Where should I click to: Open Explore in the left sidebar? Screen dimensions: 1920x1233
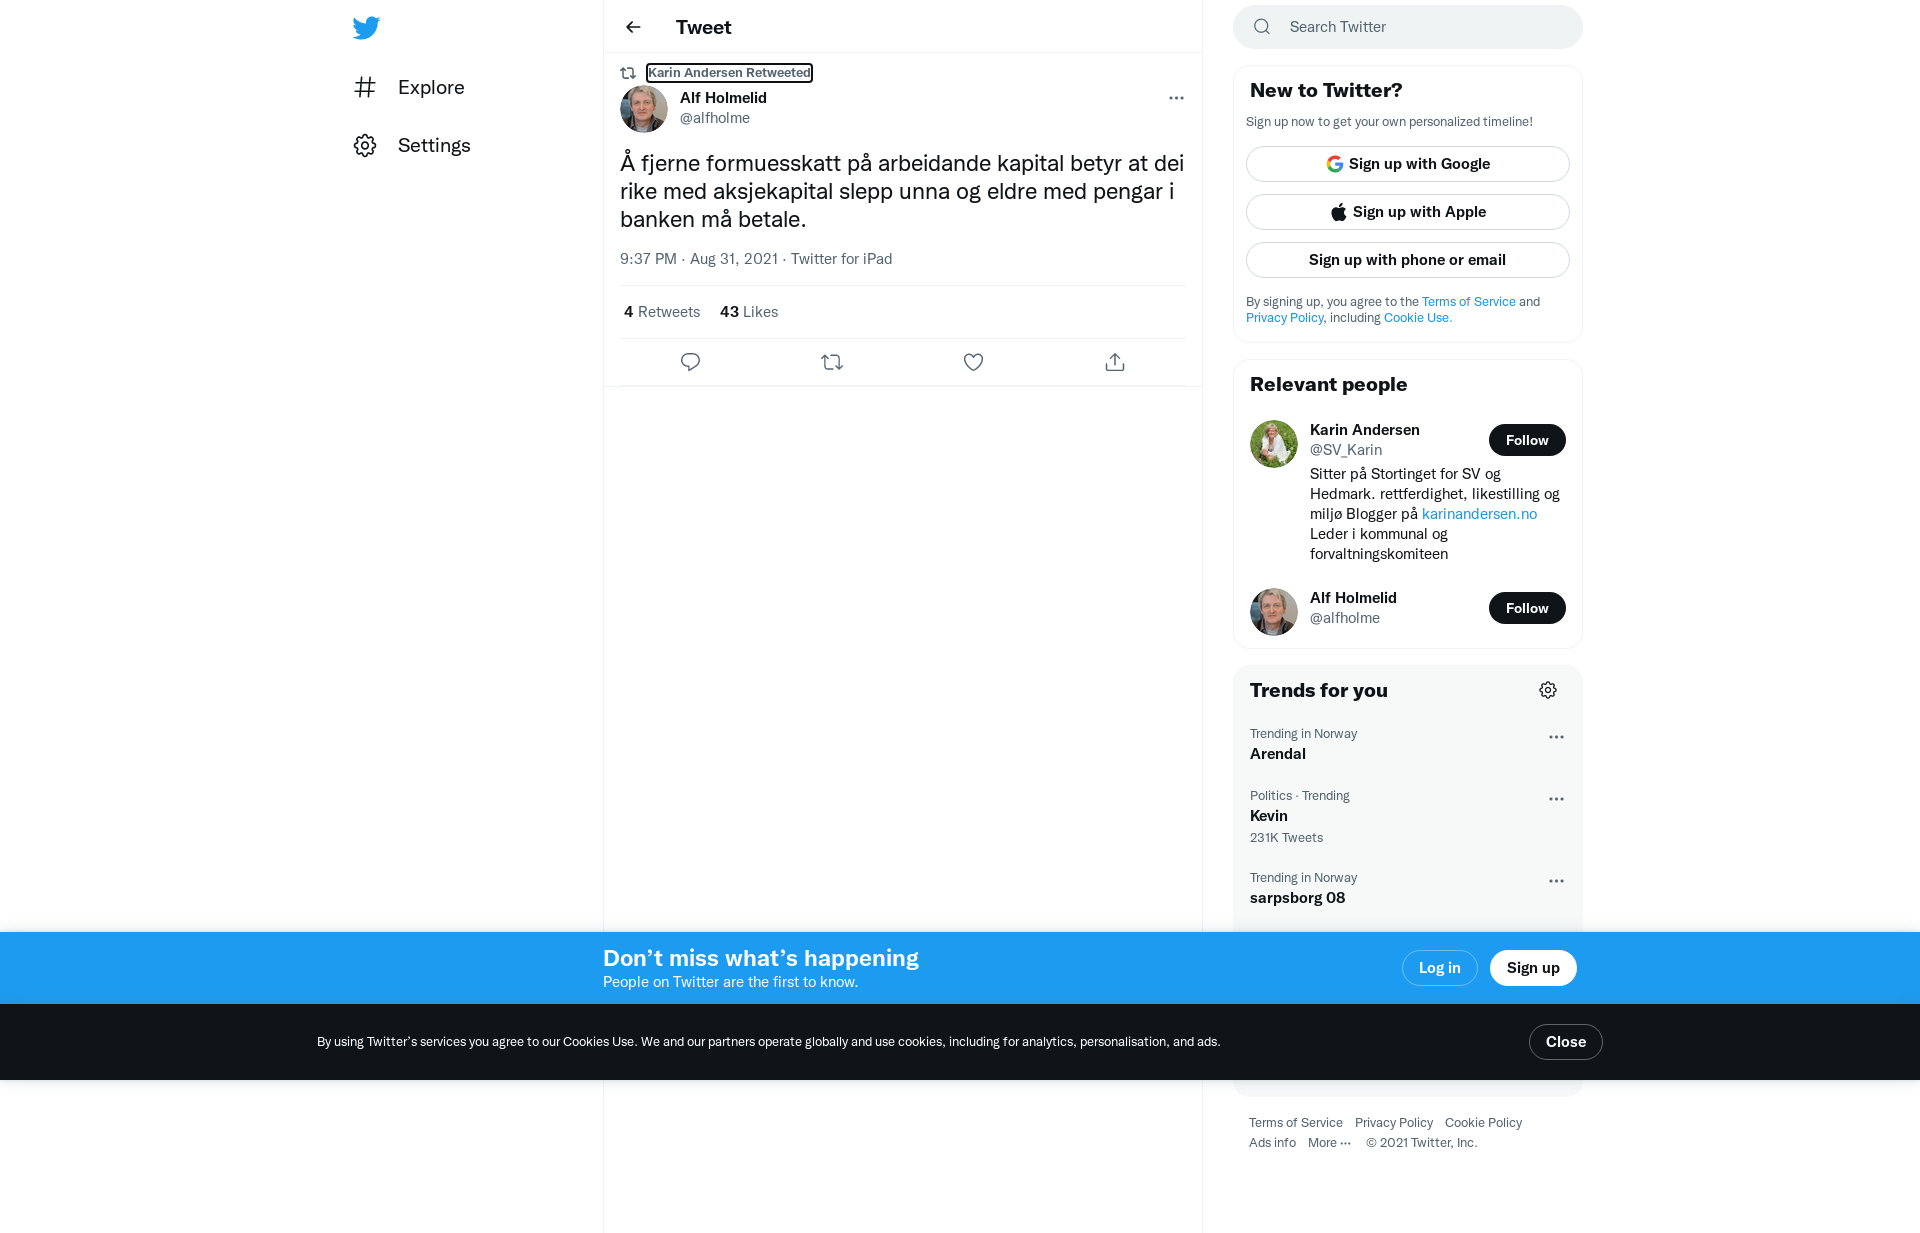coord(409,87)
